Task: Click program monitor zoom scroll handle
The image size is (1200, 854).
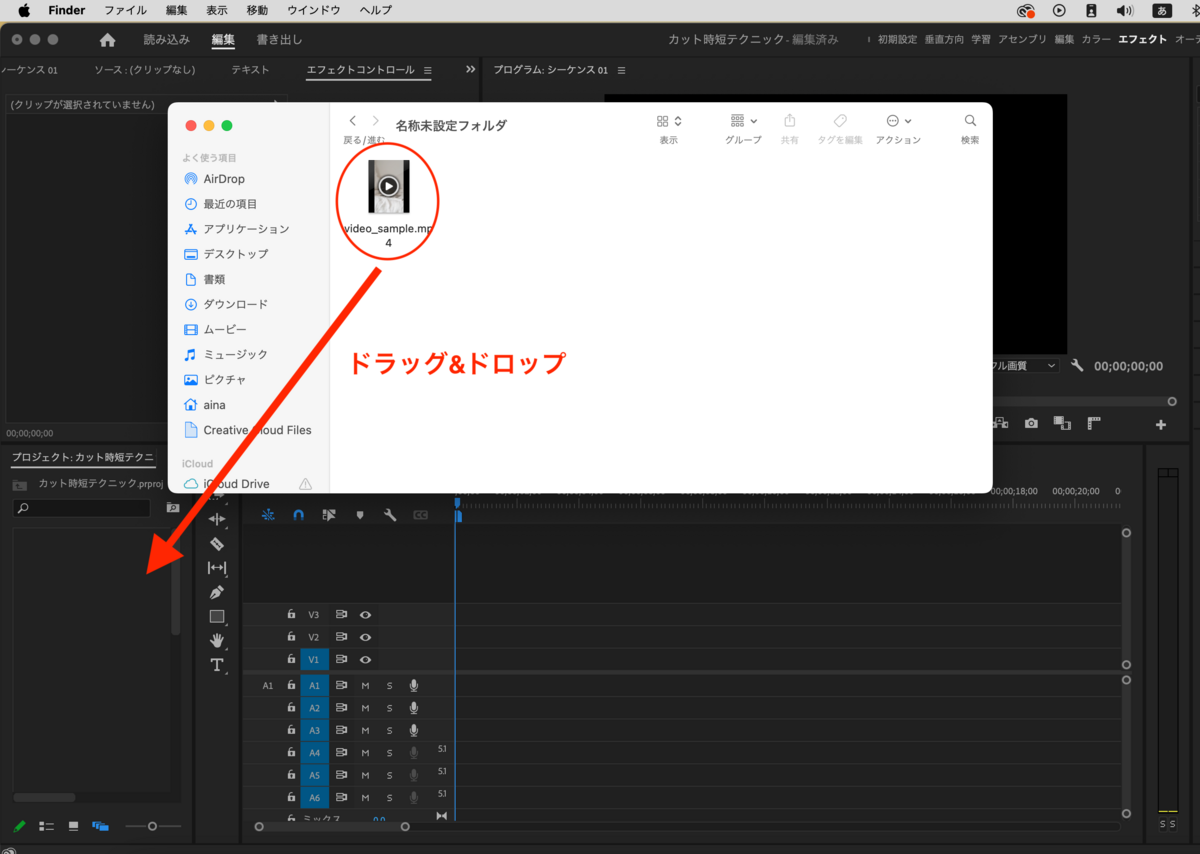Action: tap(1172, 401)
